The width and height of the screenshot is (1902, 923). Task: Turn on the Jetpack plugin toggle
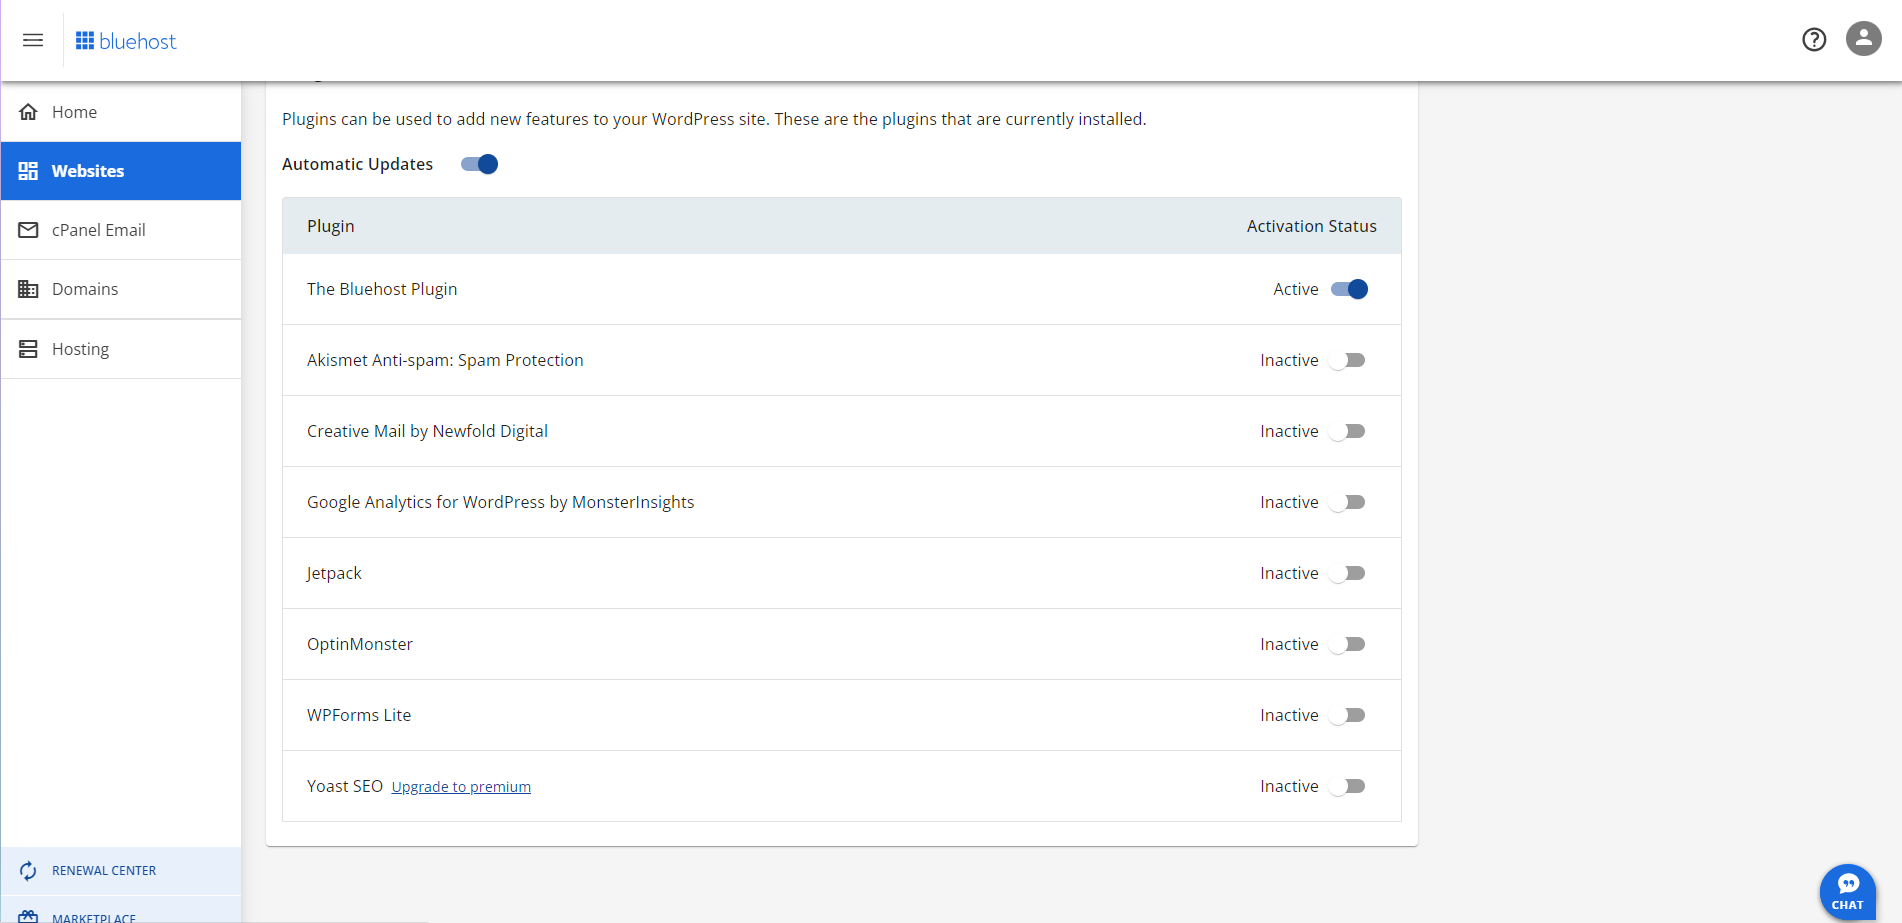pyautogui.click(x=1347, y=573)
